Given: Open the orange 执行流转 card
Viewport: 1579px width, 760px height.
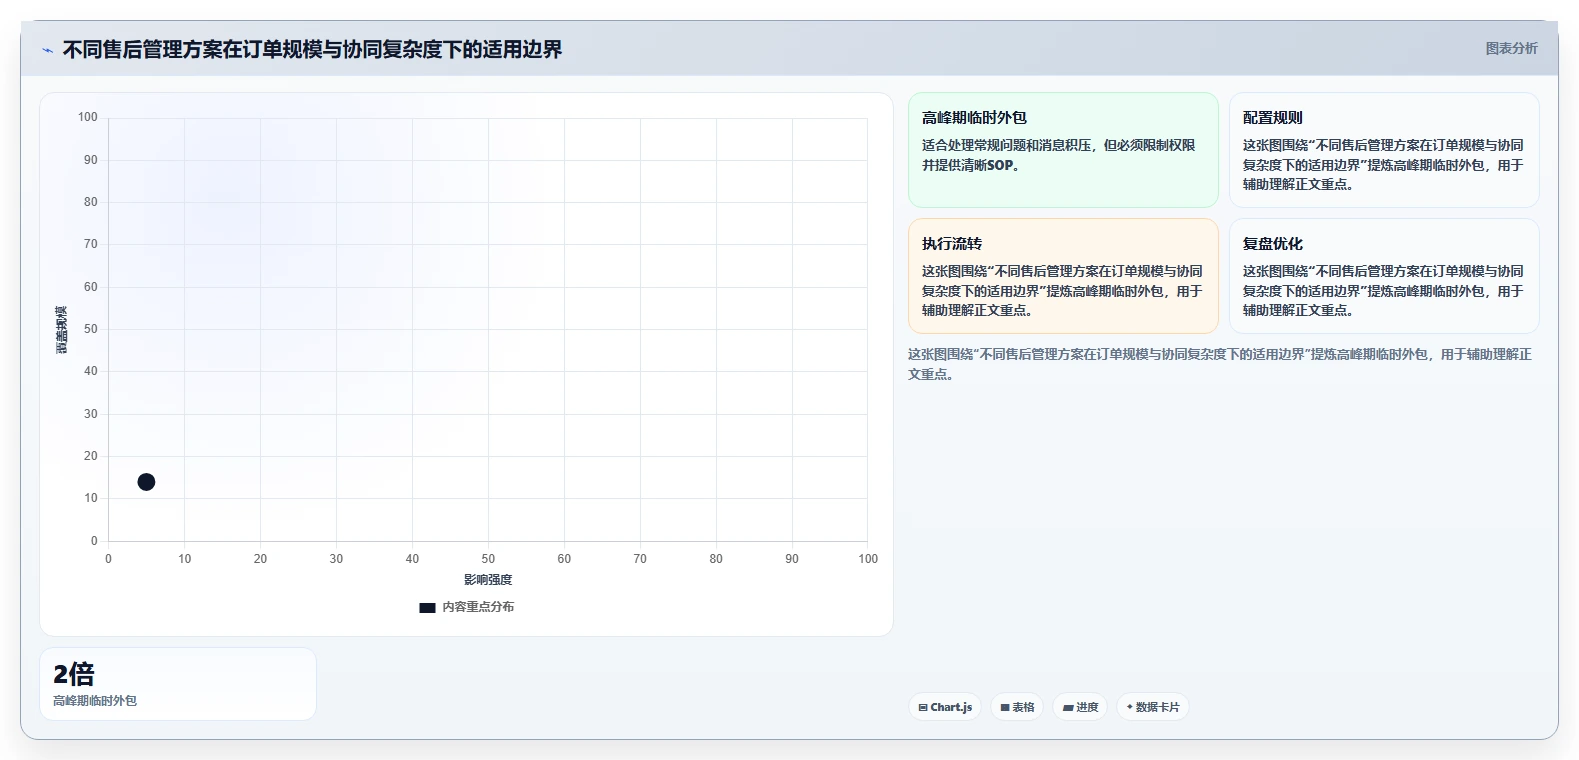Looking at the screenshot, I should (1063, 276).
